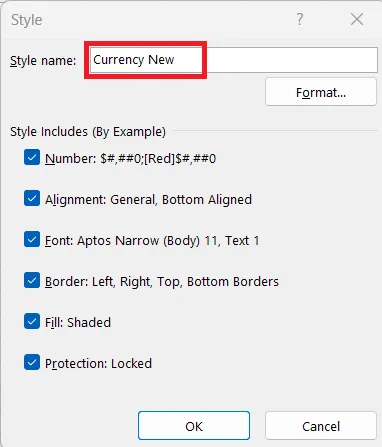
Task: Uncheck the Number format checkbox
Action: pos(32,157)
